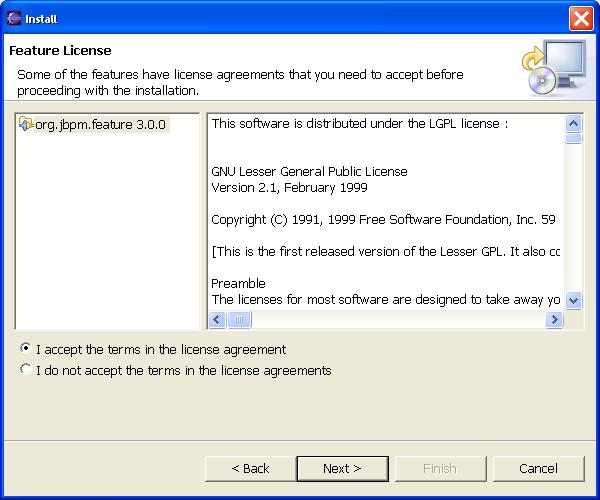Select 'I accept the terms' radio button
The height and width of the screenshot is (500, 600).
click(26, 348)
